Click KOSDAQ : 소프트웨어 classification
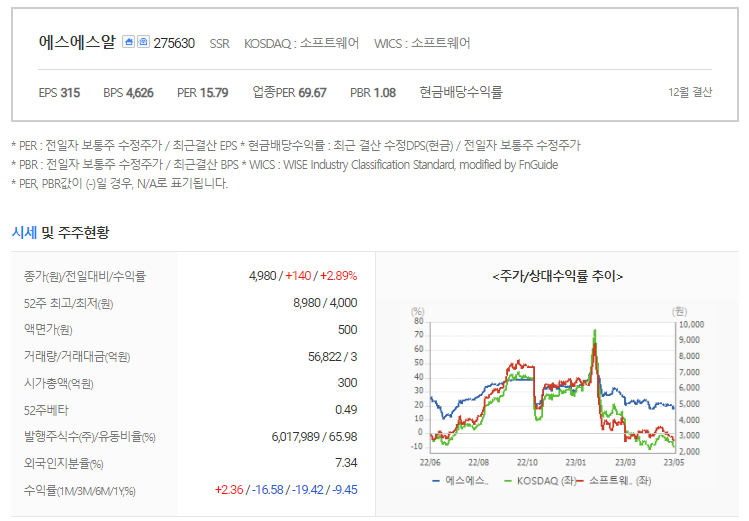The image size is (749, 521). [x=301, y=43]
